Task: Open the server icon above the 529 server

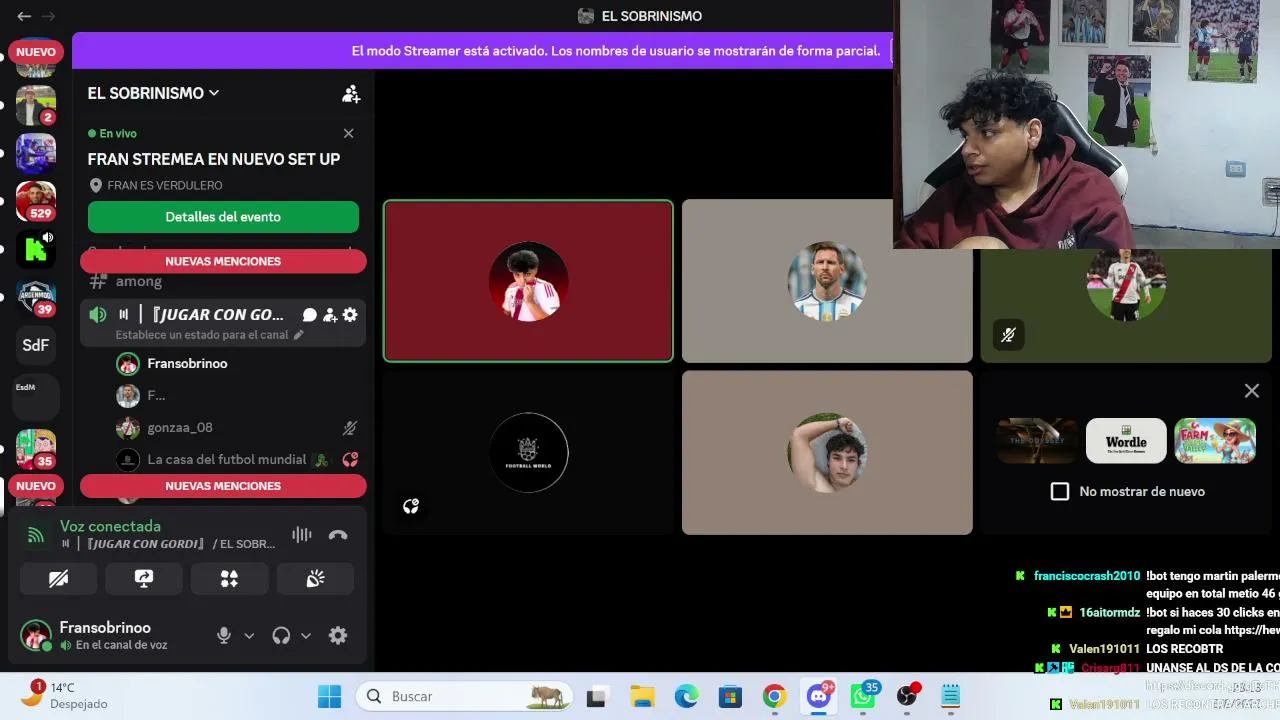Action: (36, 153)
